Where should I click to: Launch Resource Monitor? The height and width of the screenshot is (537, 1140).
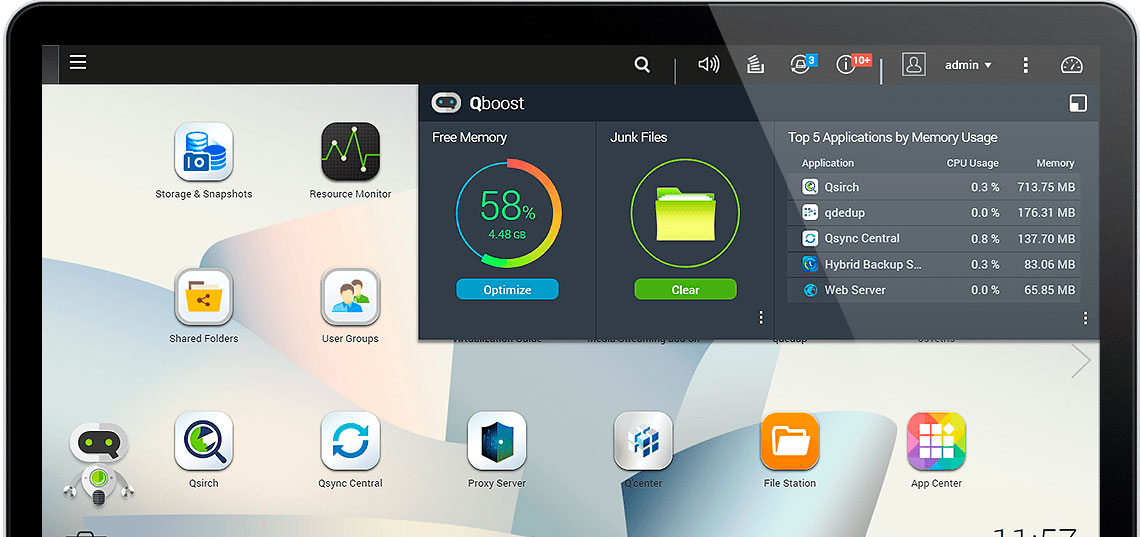point(350,153)
